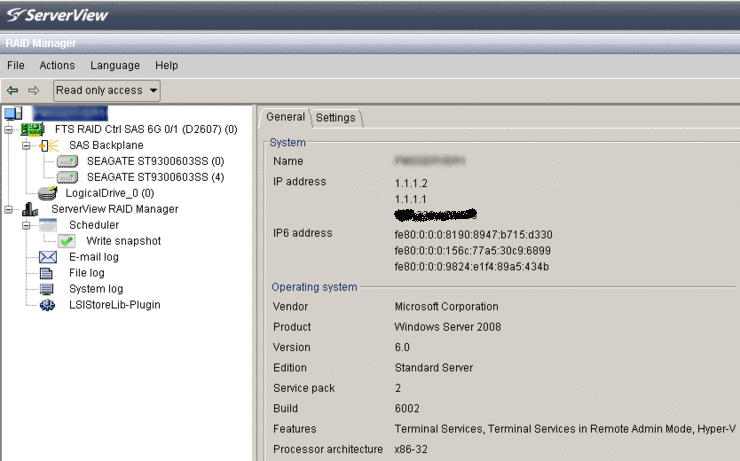Click the back navigation arrow
Image resolution: width=740 pixels, height=461 pixels.
click(13, 90)
